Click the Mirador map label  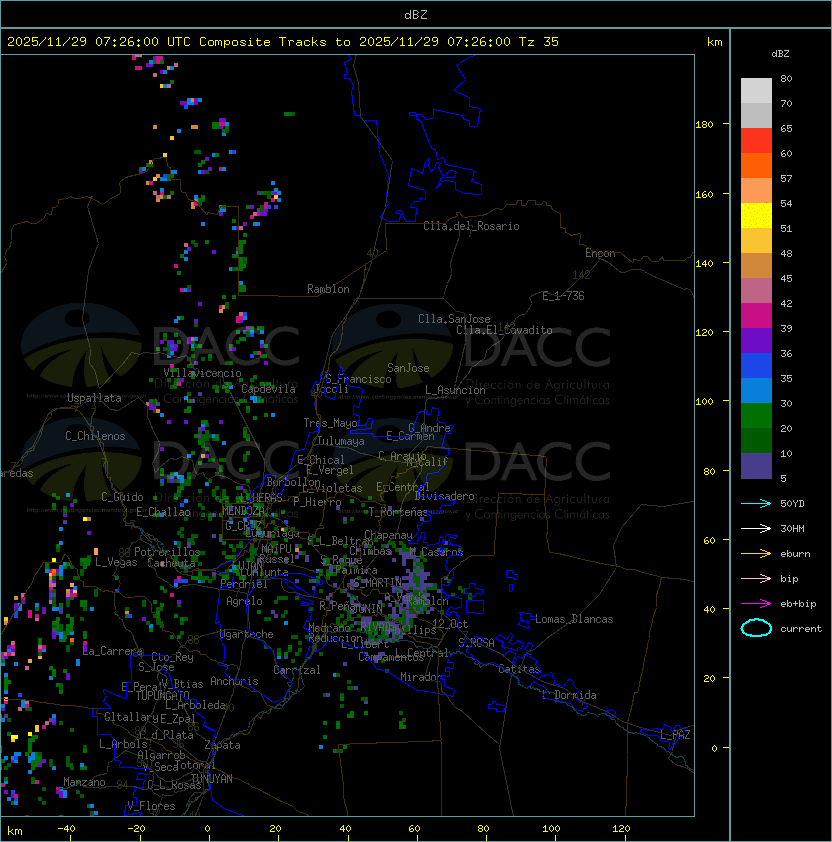tap(421, 677)
